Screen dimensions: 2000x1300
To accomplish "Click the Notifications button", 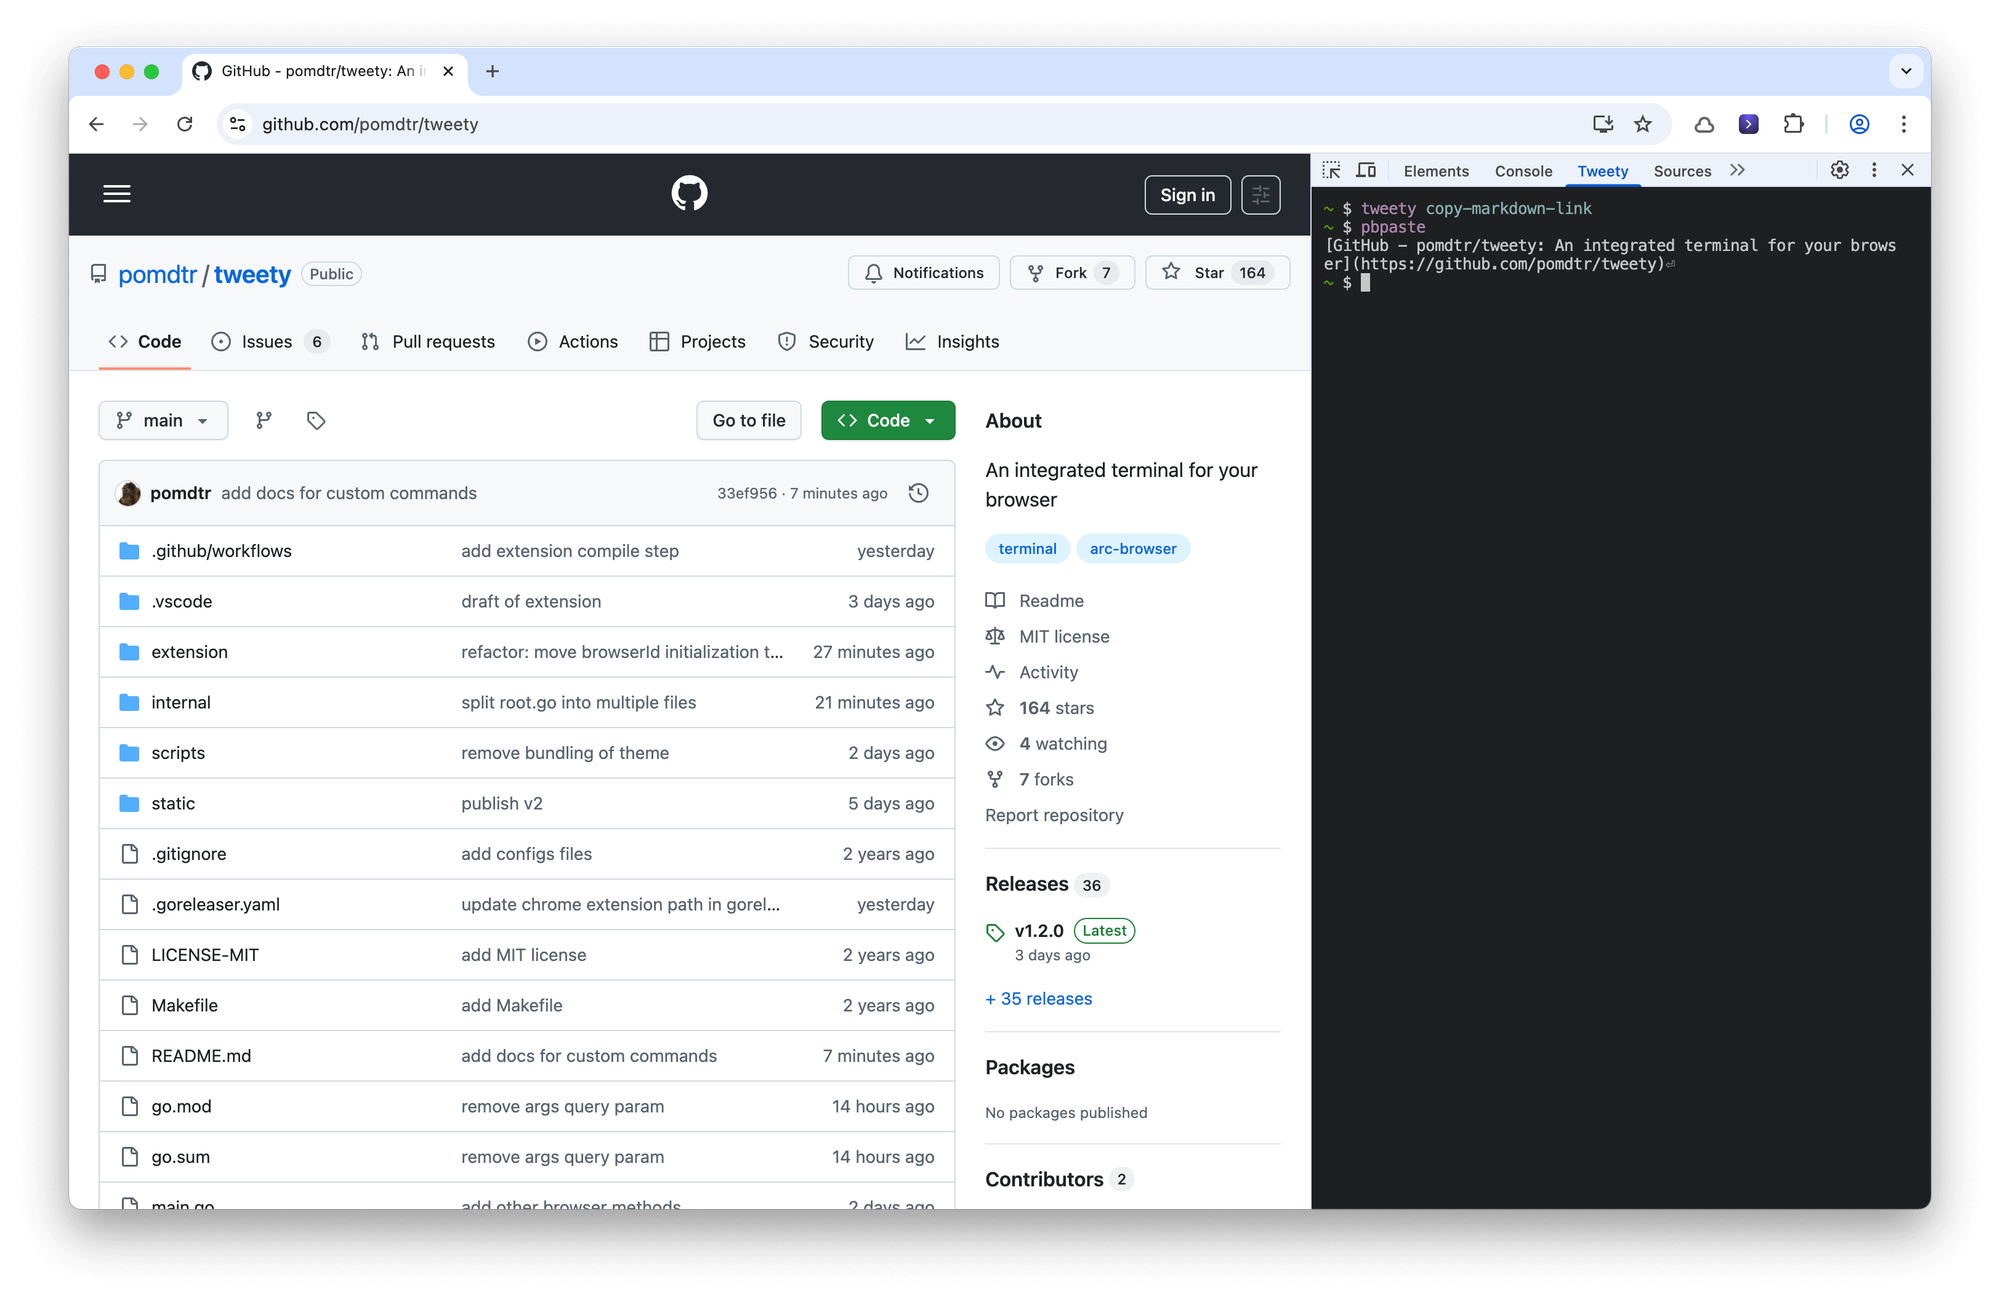I will [924, 273].
